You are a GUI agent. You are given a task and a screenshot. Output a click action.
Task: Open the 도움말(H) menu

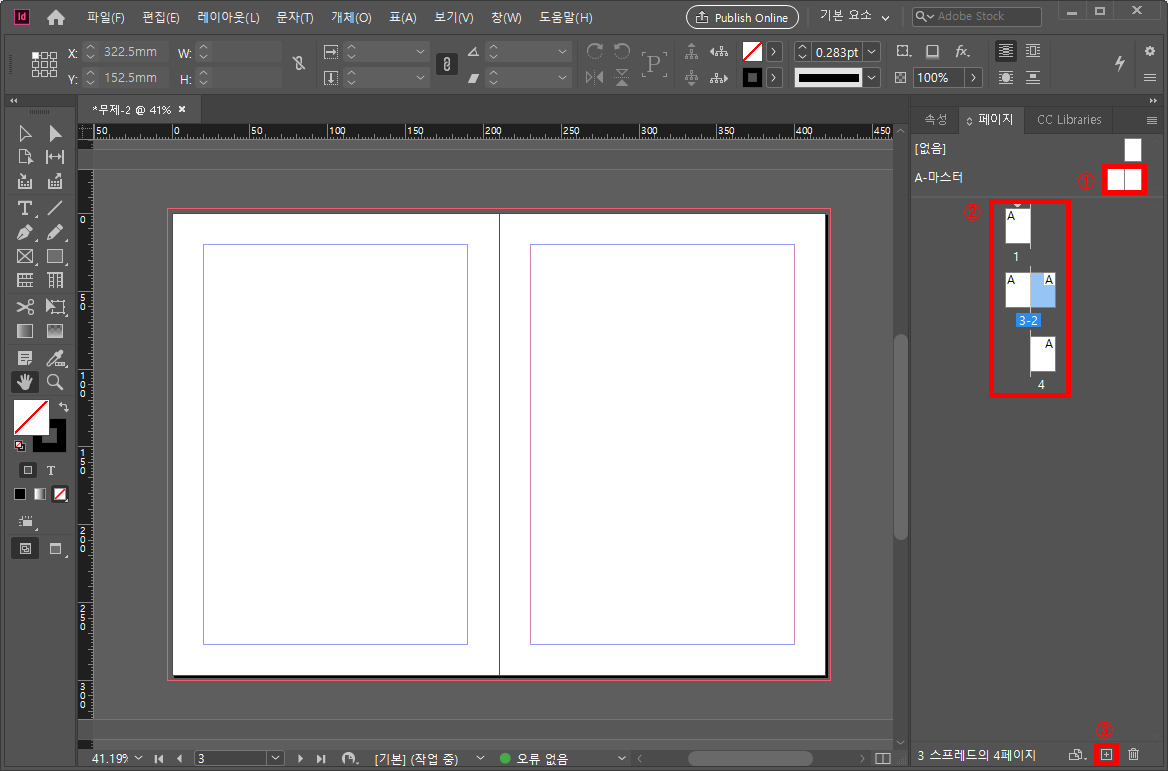(566, 17)
